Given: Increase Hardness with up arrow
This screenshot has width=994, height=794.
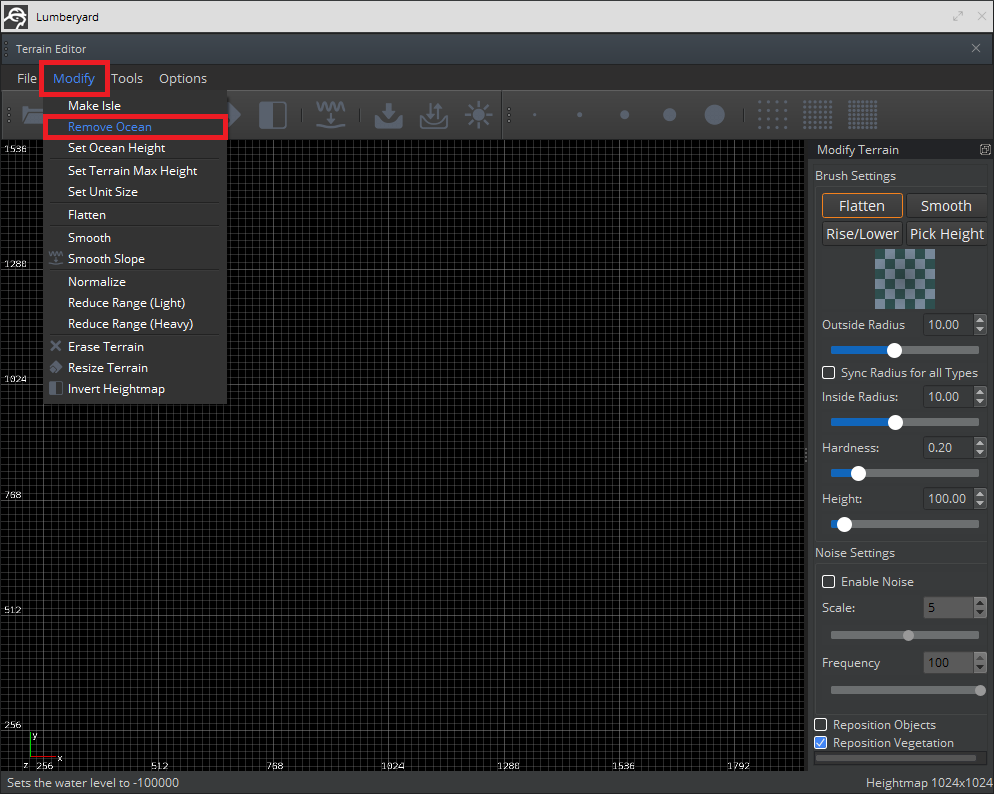Looking at the screenshot, I should point(980,442).
